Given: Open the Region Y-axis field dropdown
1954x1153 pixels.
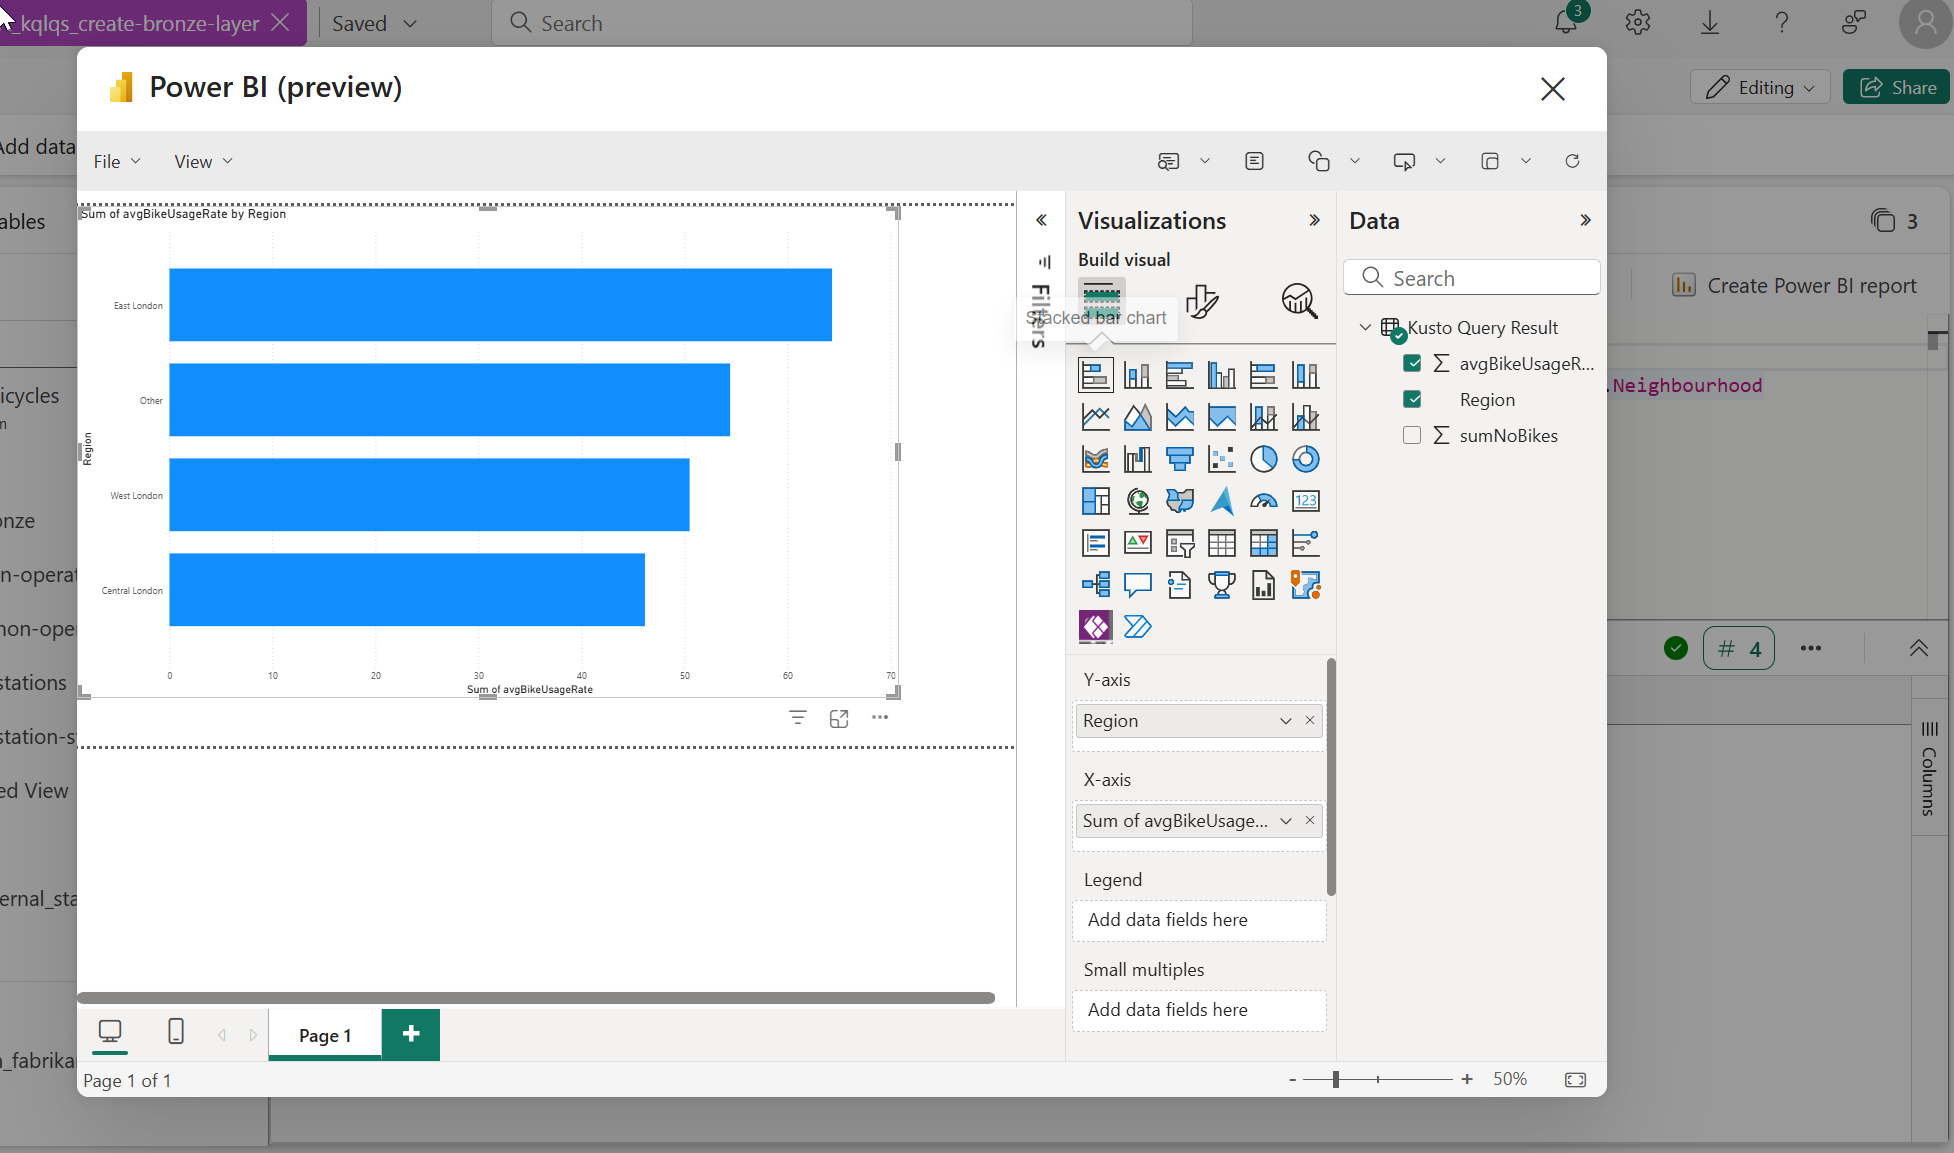Looking at the screenshot, I should pyautogui.click(x=1285, y=721).
